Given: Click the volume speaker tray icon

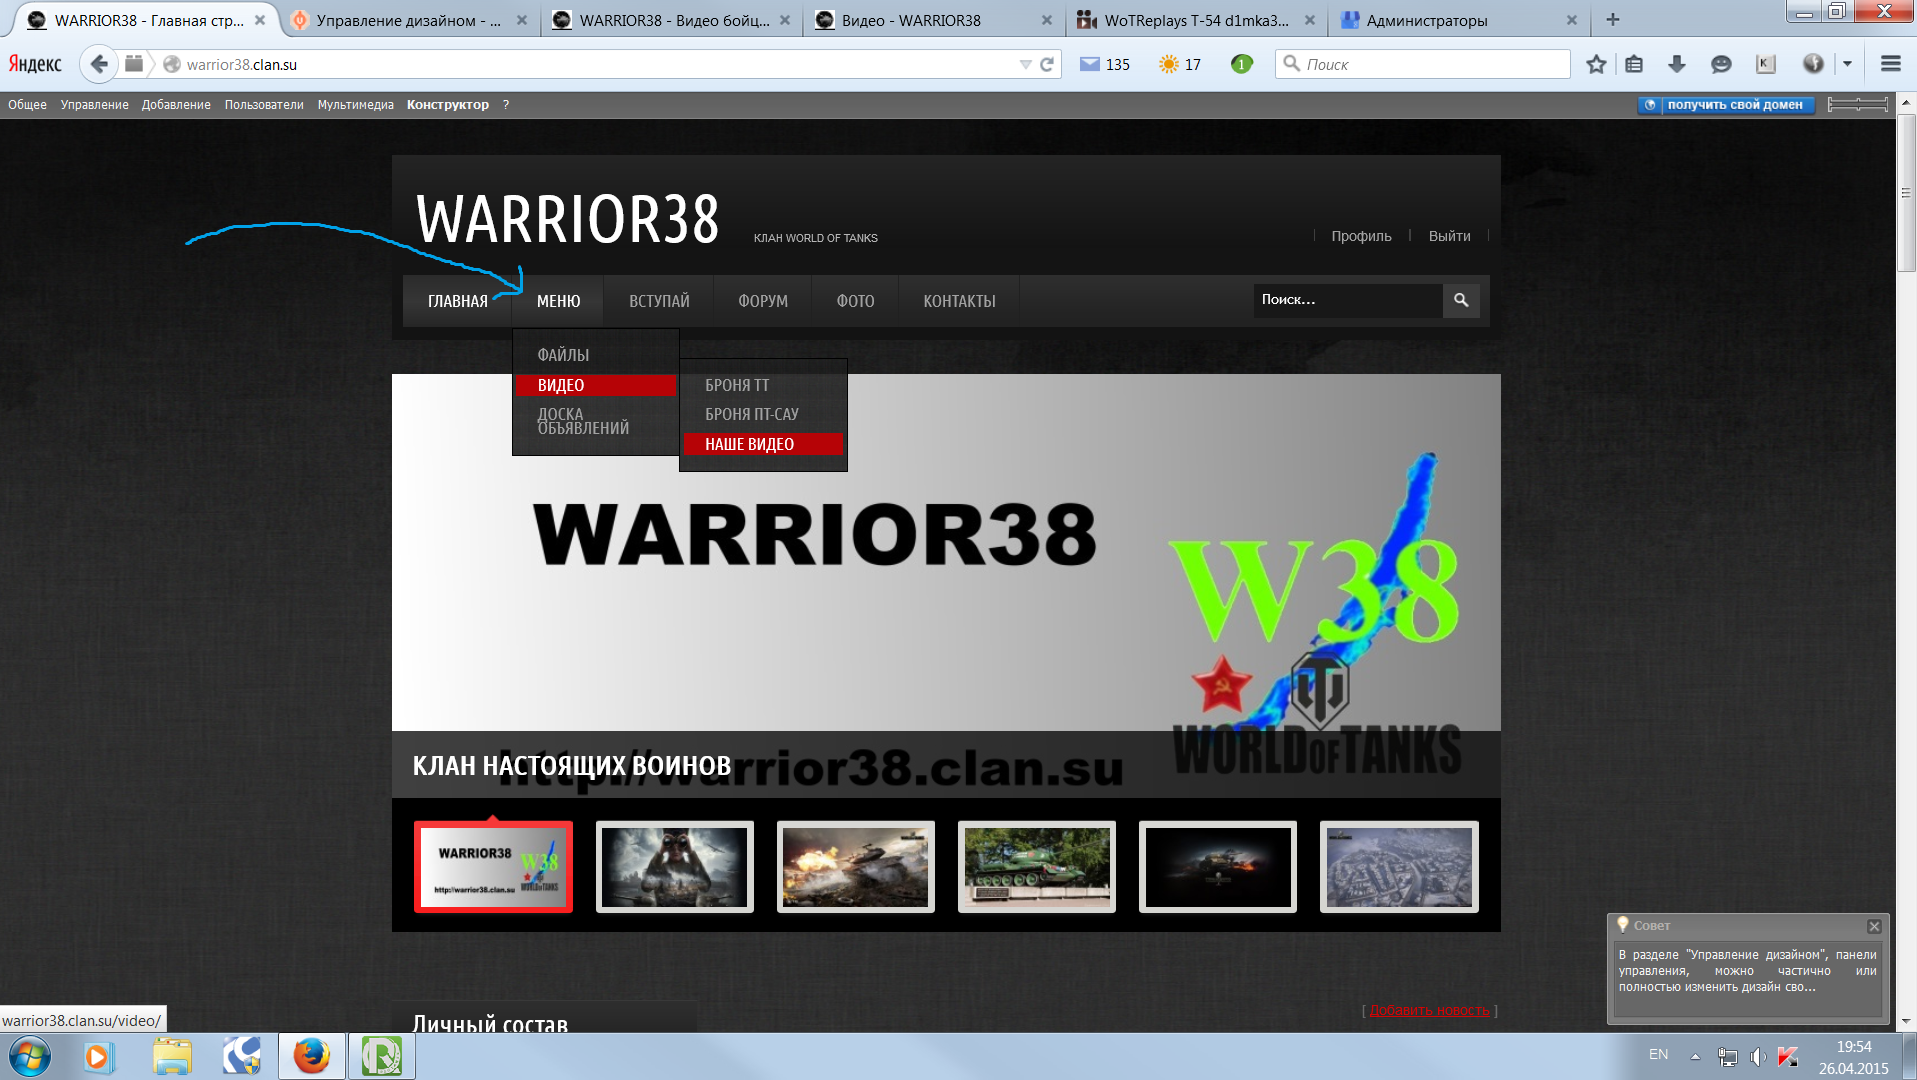Looking at the screenshot, I should 1758,1056.
